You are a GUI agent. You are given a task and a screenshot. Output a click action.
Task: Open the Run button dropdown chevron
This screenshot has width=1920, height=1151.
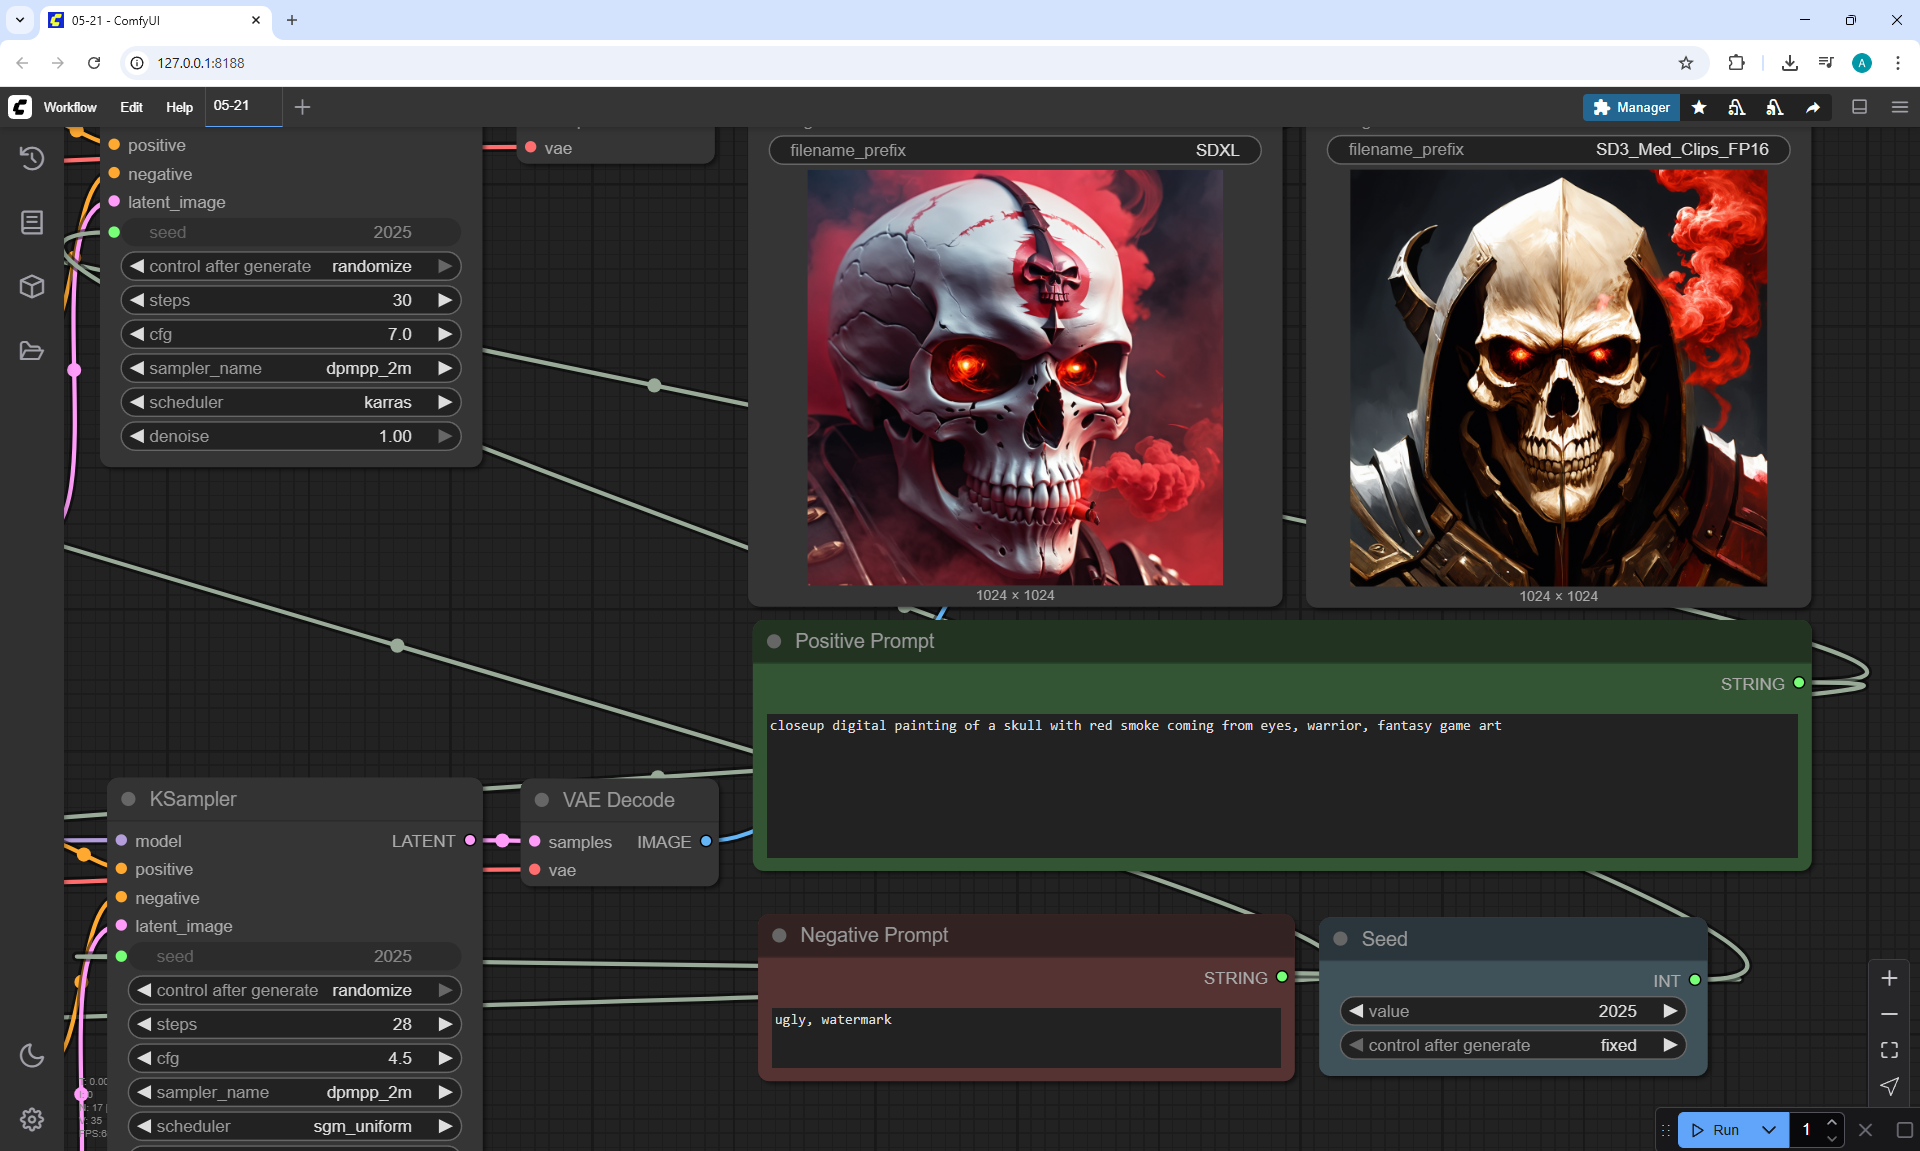pos(1768,1130)
